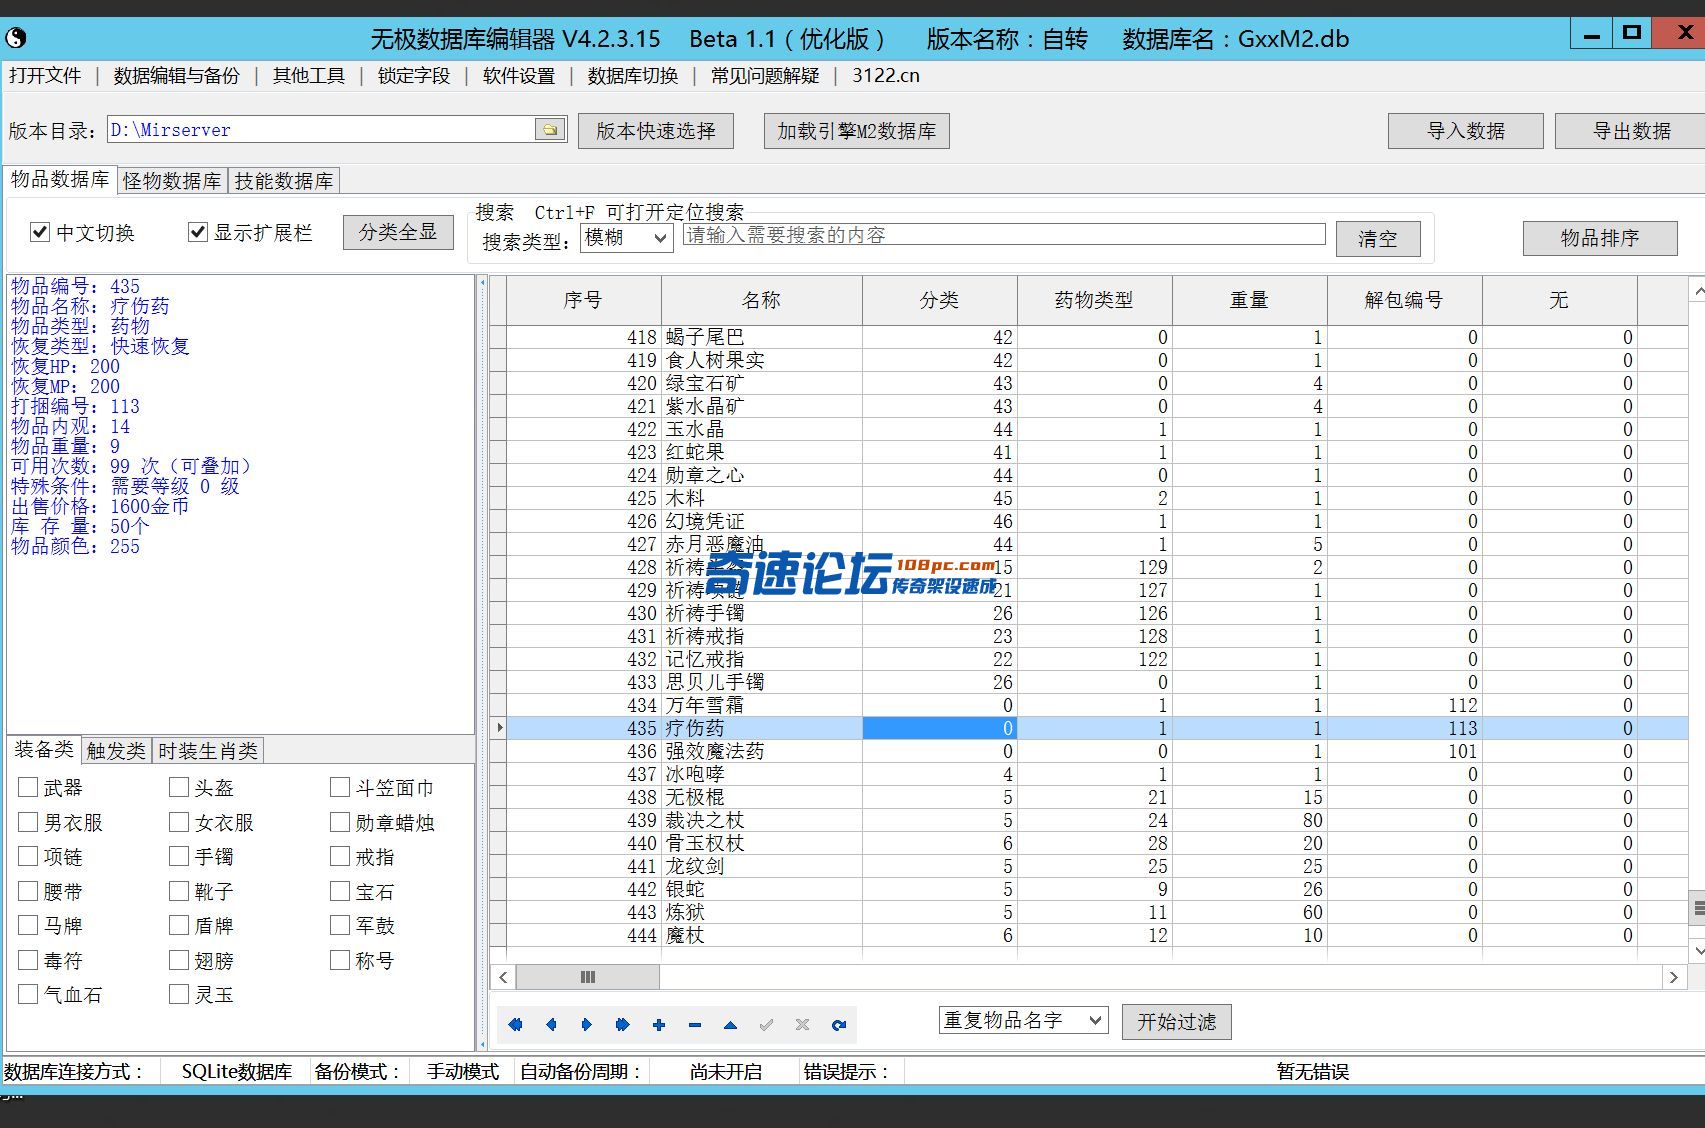Check the 头盔 filter box
The image size is (1705, 1128).
[179, 787]
